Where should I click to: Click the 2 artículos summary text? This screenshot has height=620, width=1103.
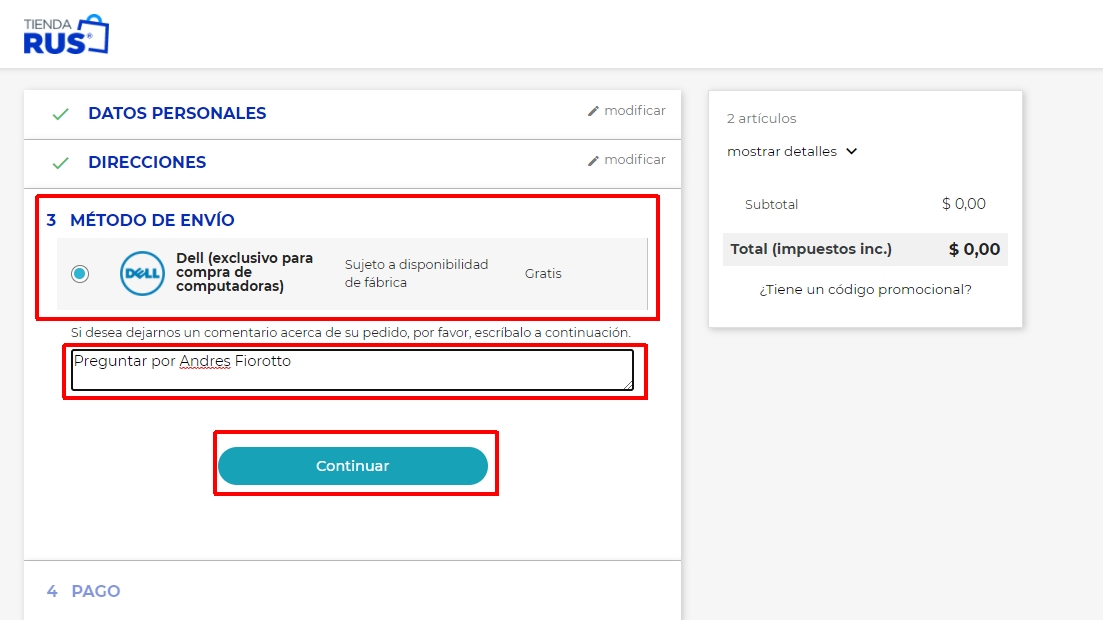[761, 119]
